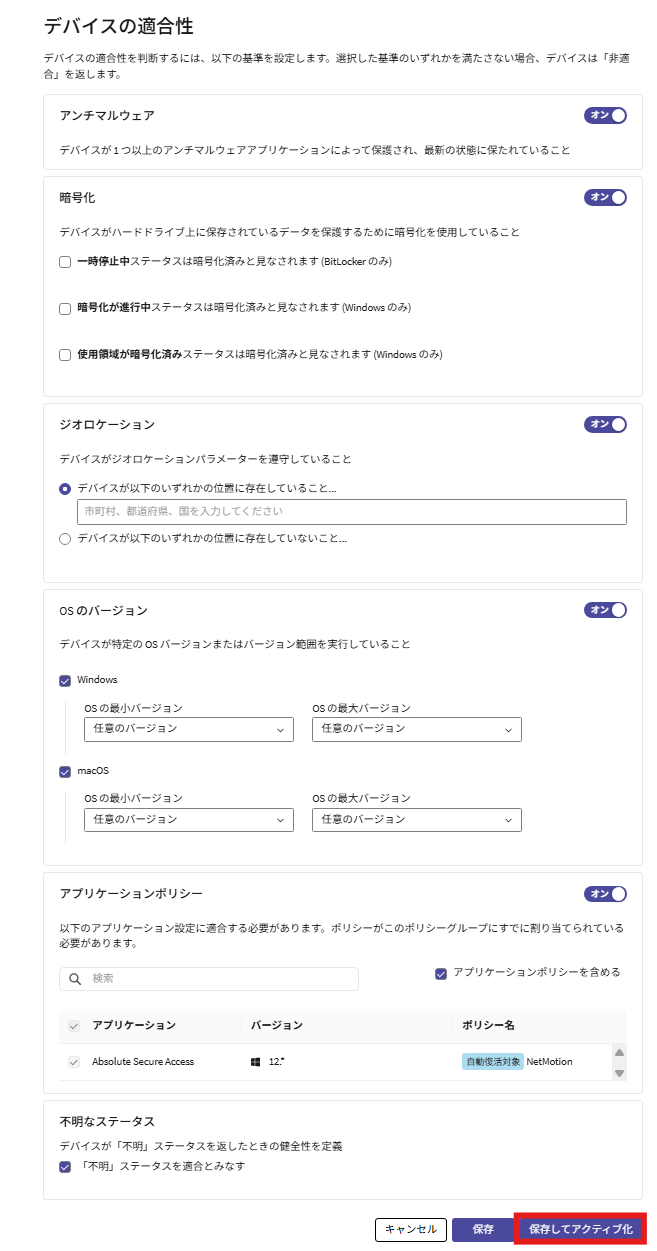Click the search magnifier icon in application policy

pos(75,979)
